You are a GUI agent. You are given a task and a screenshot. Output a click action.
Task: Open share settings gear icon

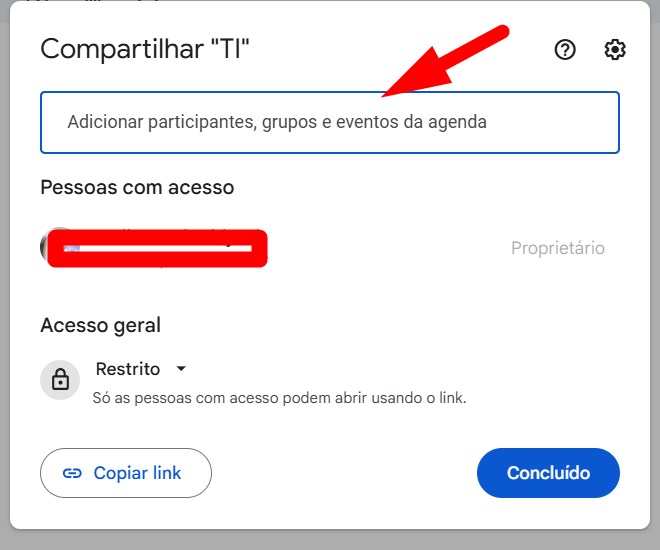[615, 50]
